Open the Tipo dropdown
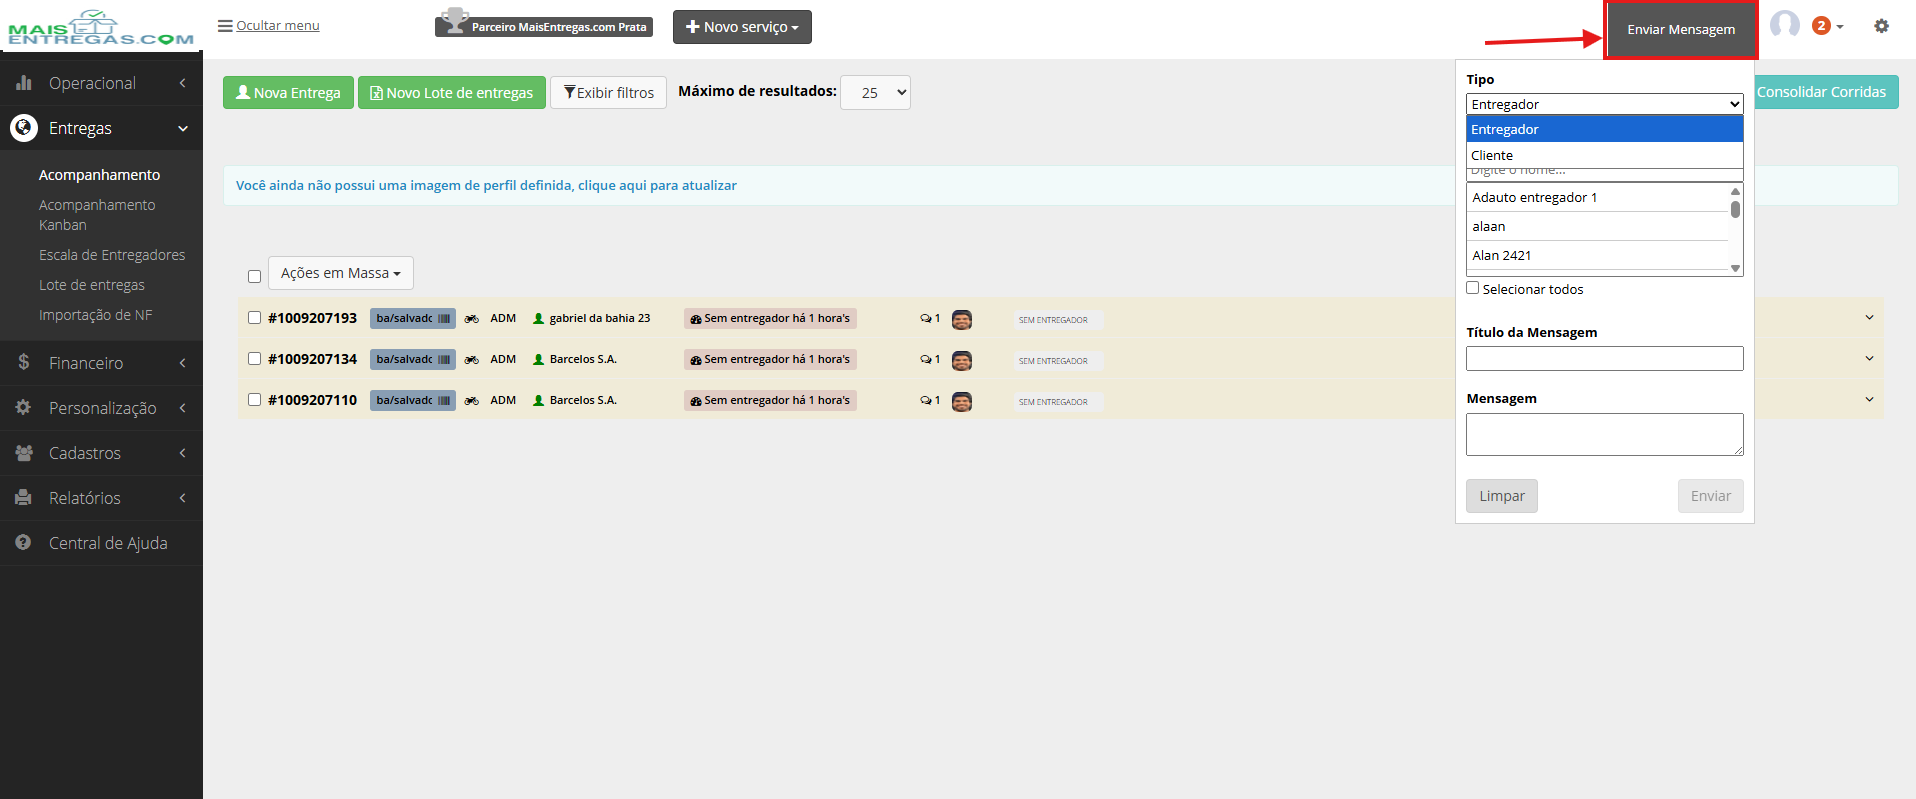Image resolution: width=1916 pixels, height=799 pixels. point(1605,104)
